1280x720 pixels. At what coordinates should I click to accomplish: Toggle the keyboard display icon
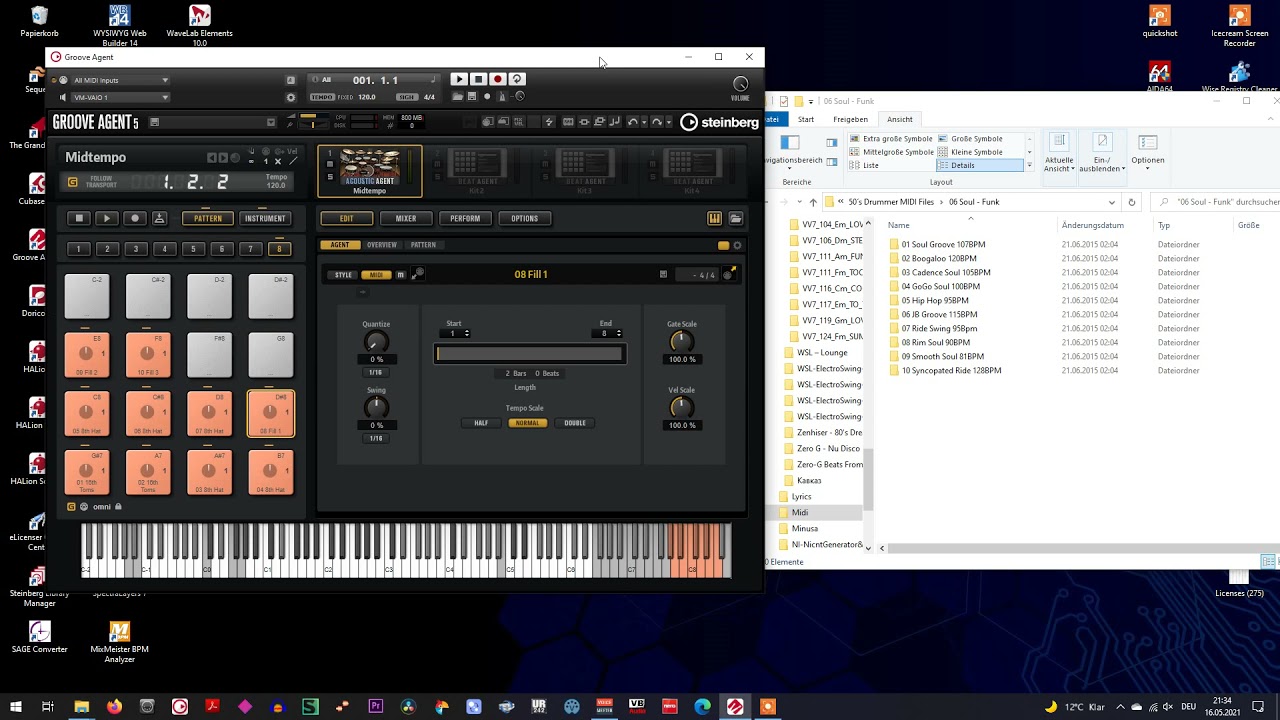point(714,218)
